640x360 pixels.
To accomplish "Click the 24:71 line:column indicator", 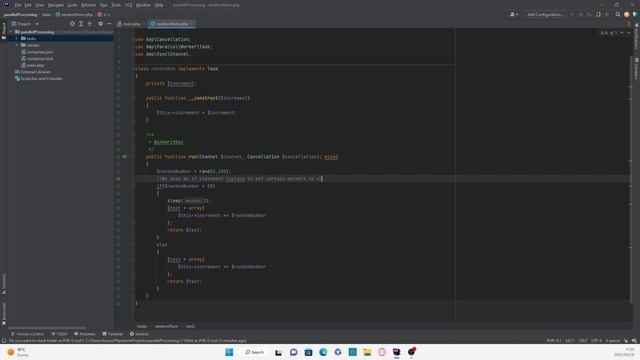I will click(x=570, y=340).
